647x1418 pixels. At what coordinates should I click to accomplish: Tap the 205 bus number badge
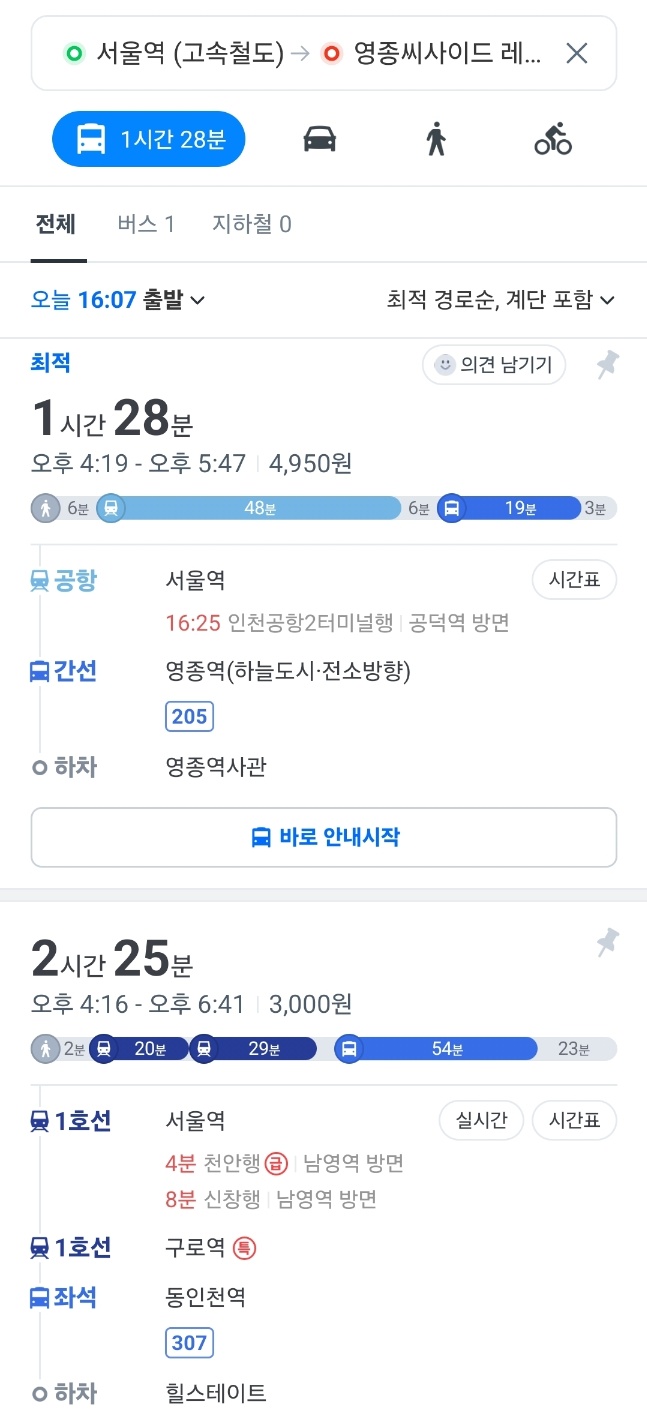(x=189, y=716)
